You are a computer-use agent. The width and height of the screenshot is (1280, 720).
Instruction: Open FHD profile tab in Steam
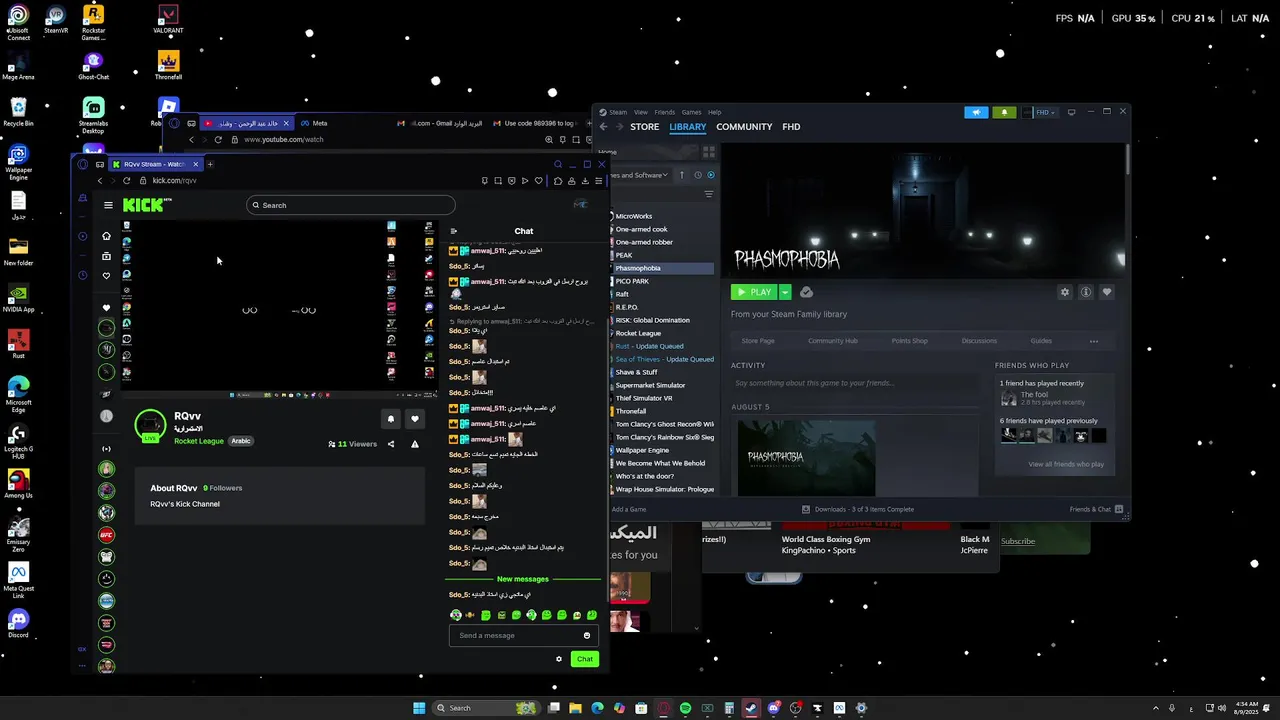791,127
